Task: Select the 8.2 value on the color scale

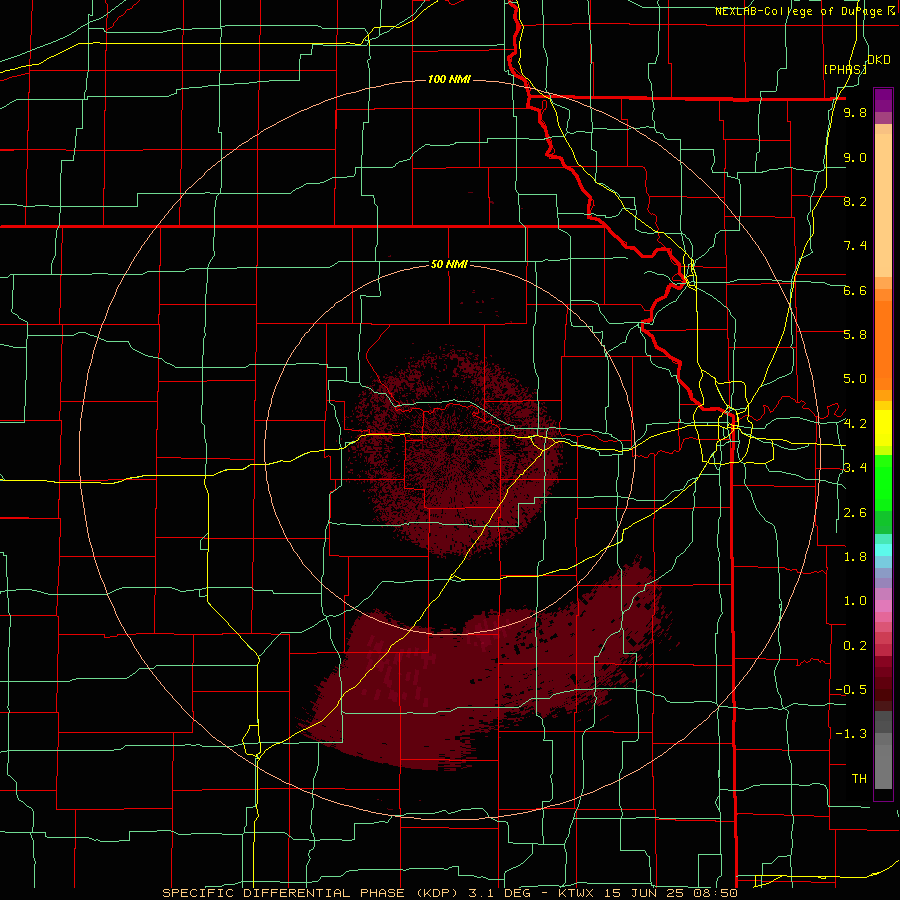Action: pyautogui.click(x=855, y=201)
